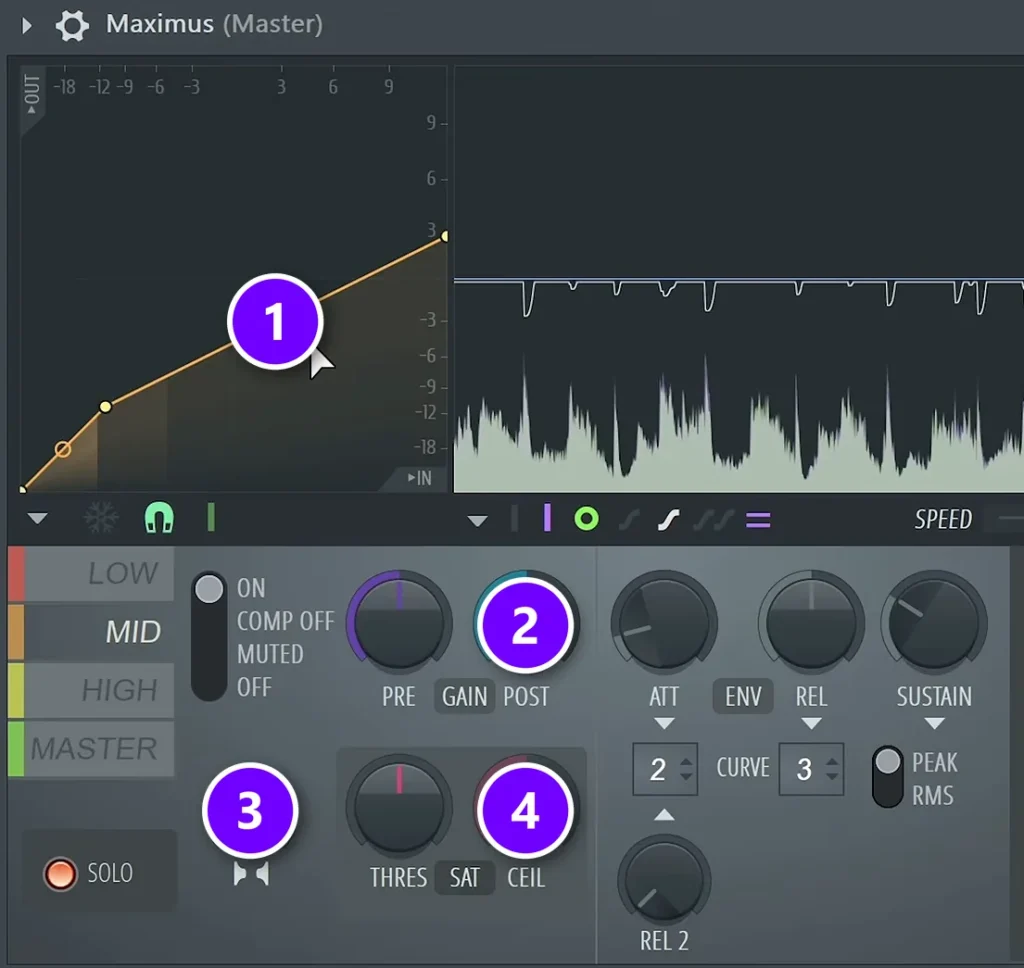Select the HIGH band tab
Viewport: 1024px width, 968px height.
click(91, 690)
